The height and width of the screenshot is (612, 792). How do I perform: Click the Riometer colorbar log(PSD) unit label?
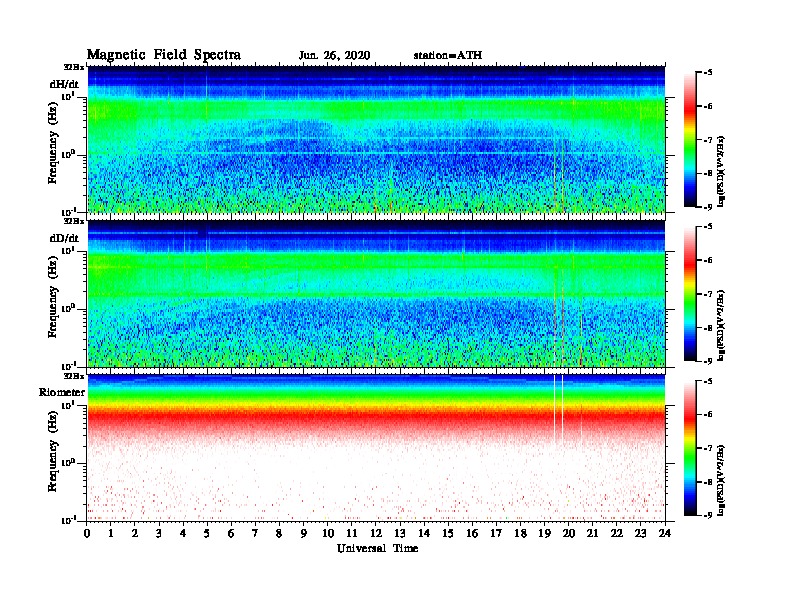click(x=721, y=480)
